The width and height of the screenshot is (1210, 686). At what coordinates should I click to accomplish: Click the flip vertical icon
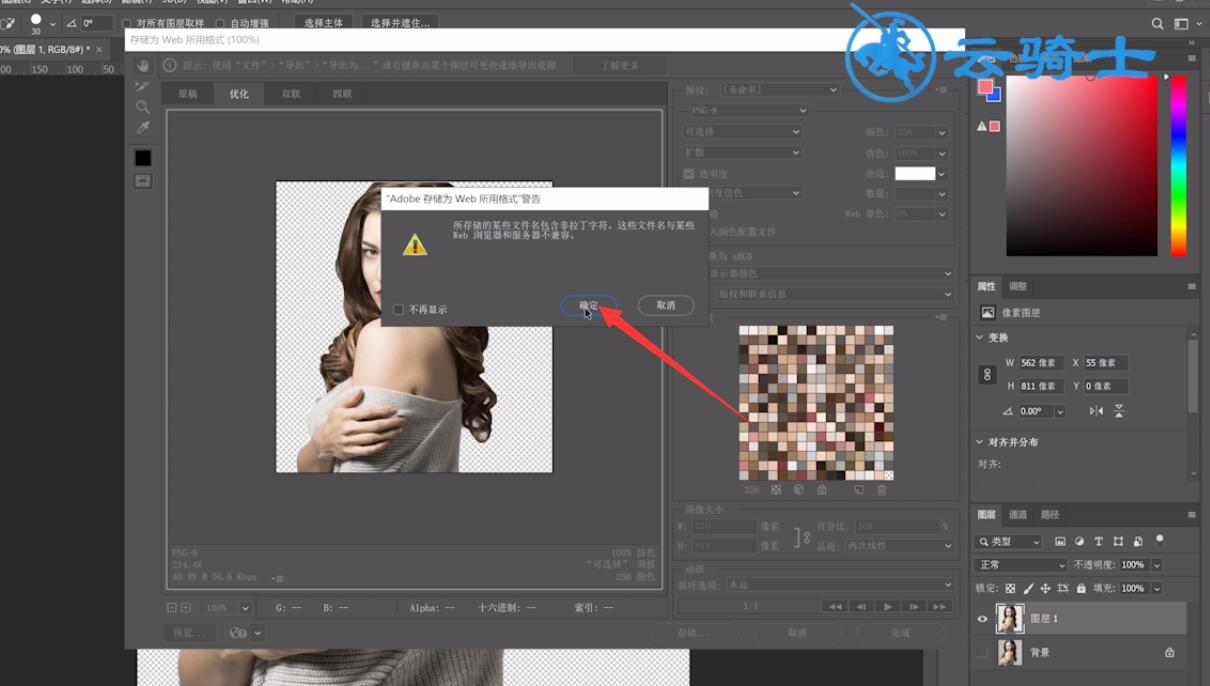click(x=1119, y=411)
